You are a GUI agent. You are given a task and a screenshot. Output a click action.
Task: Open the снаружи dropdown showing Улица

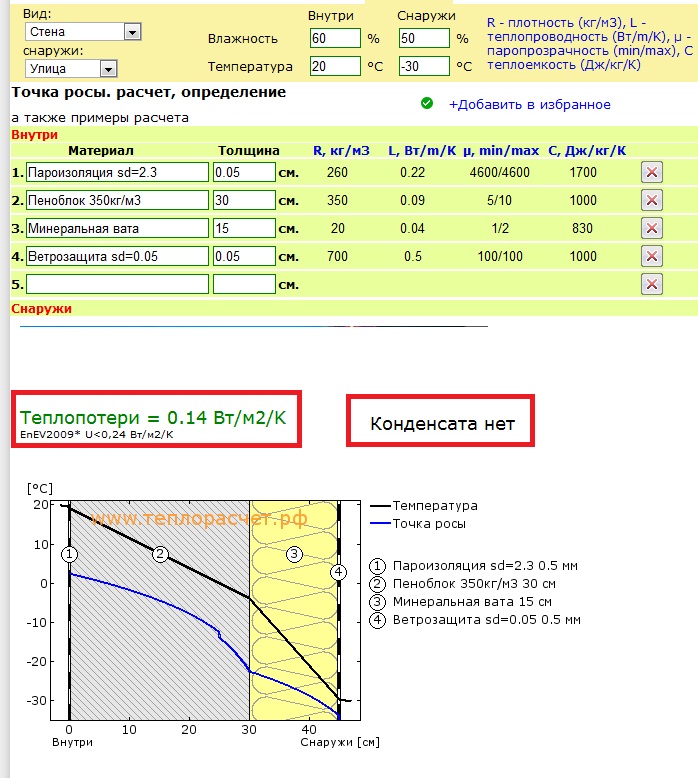71,68
